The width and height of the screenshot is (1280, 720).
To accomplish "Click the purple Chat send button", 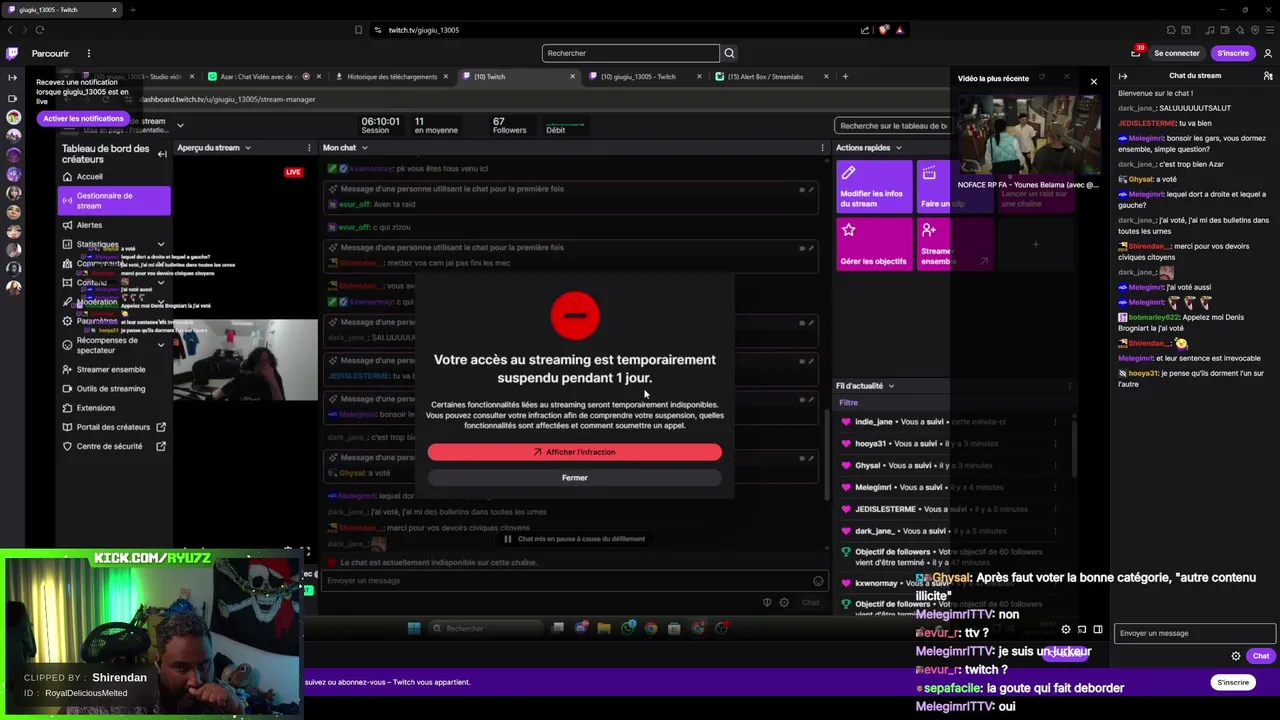I will (1260, 656).
